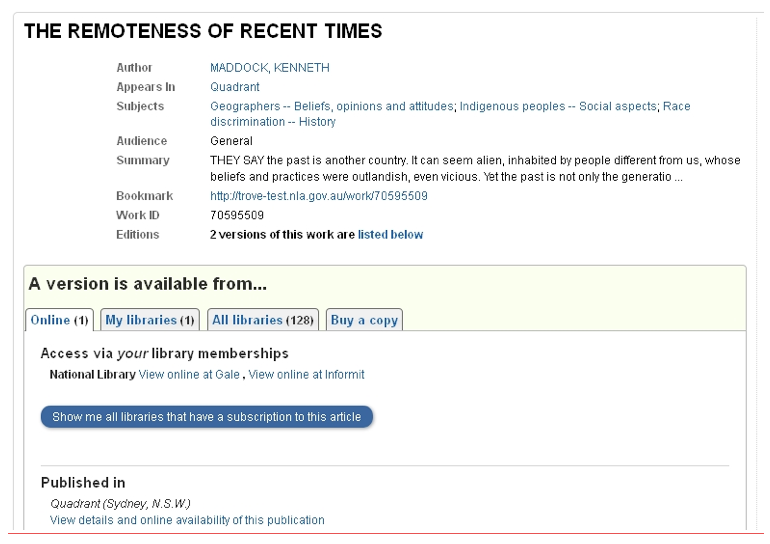
Task: Click the summary text paragraph
Action: (x=475, y=168)
